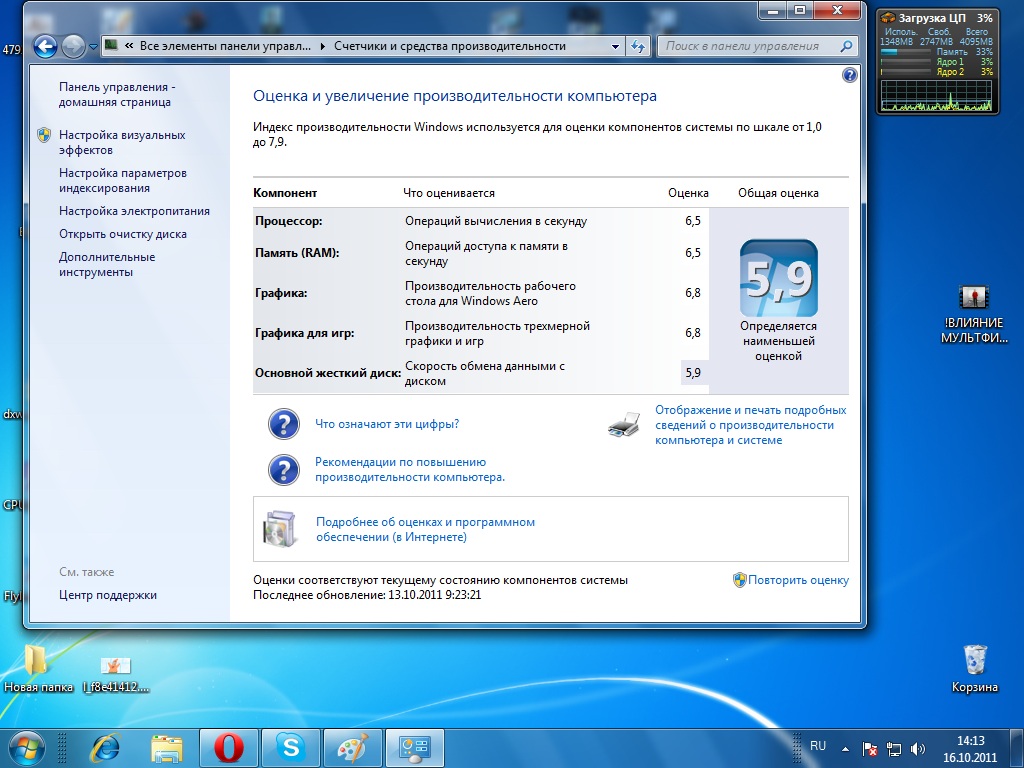Screen dimensions: 1024x768
Task: Open '!ВЛИЯНИЕ МУЛЬТФИ...' desktop video file
Action: tap(974, 315)
